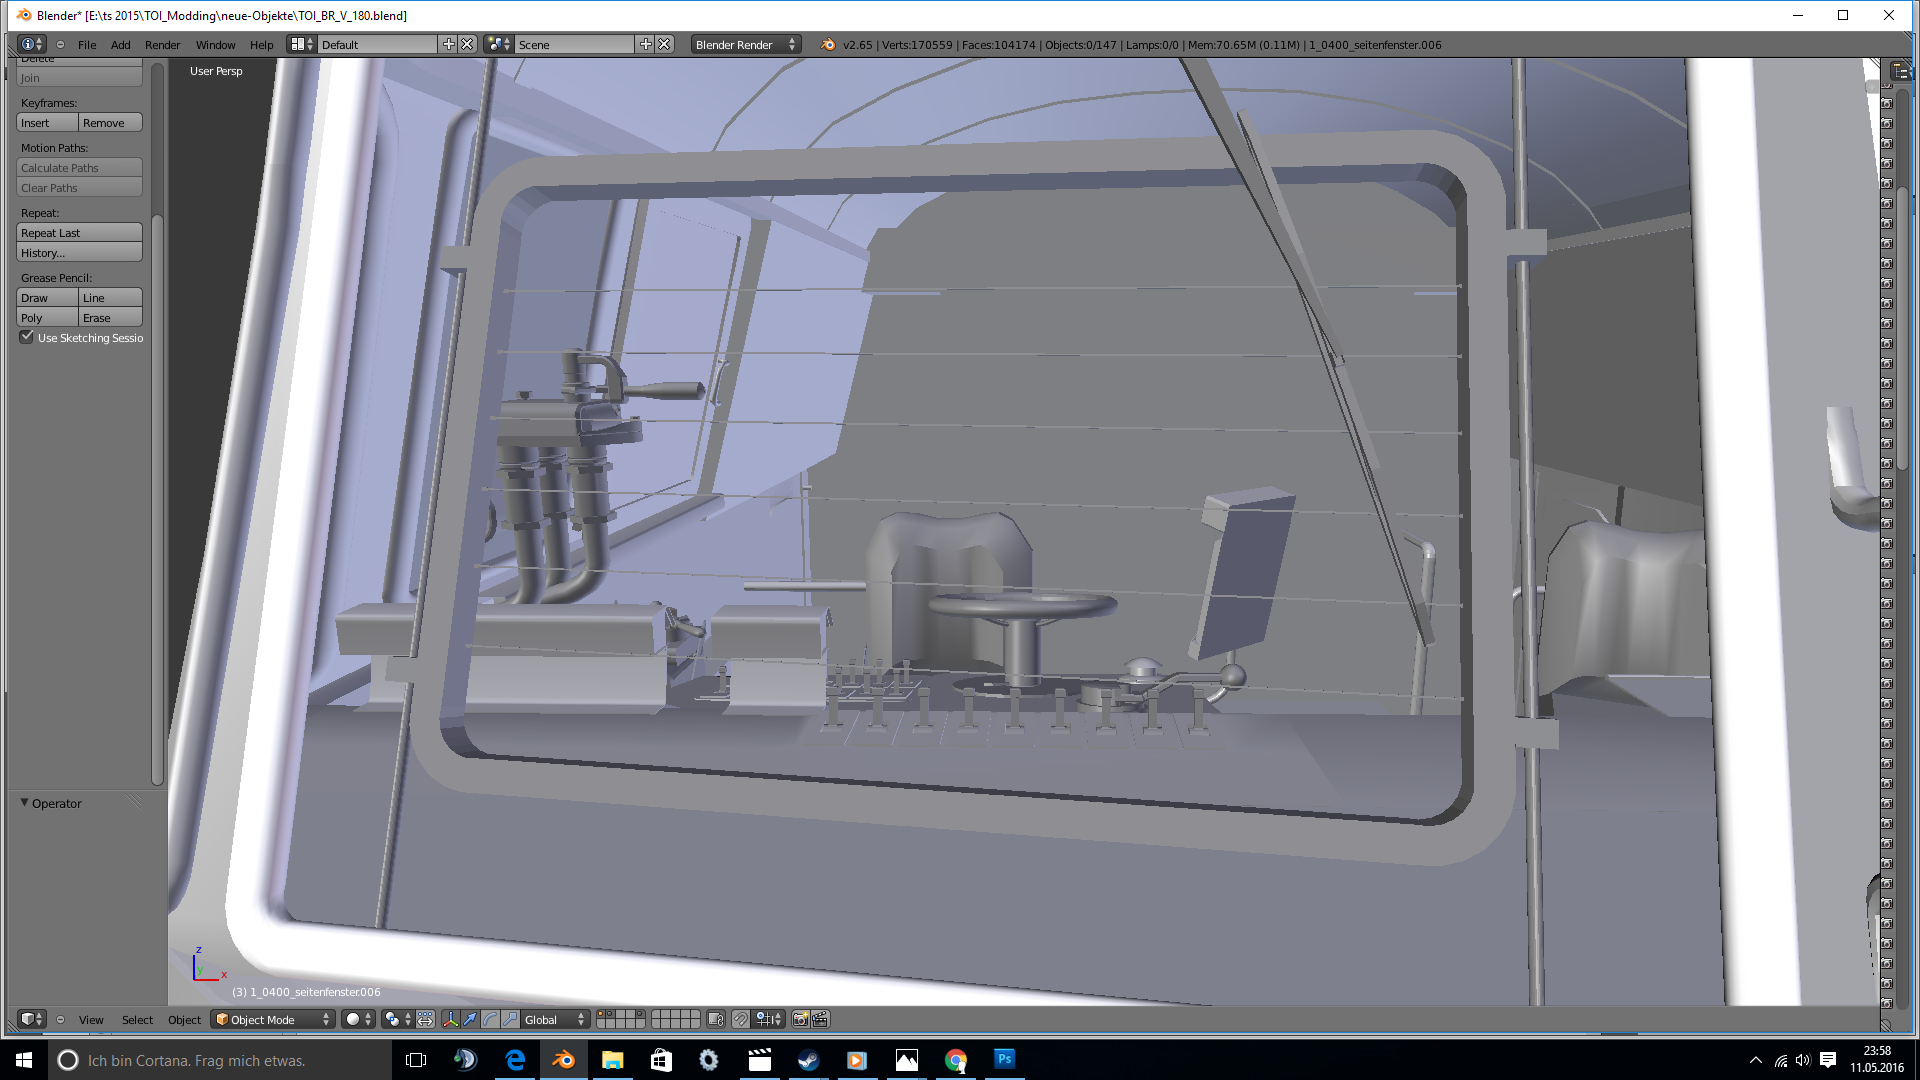Viewport: 1920px width, 1080px height.
Task: Uncheck Use Sketching Session checkbox
Action: click(27, 337)
